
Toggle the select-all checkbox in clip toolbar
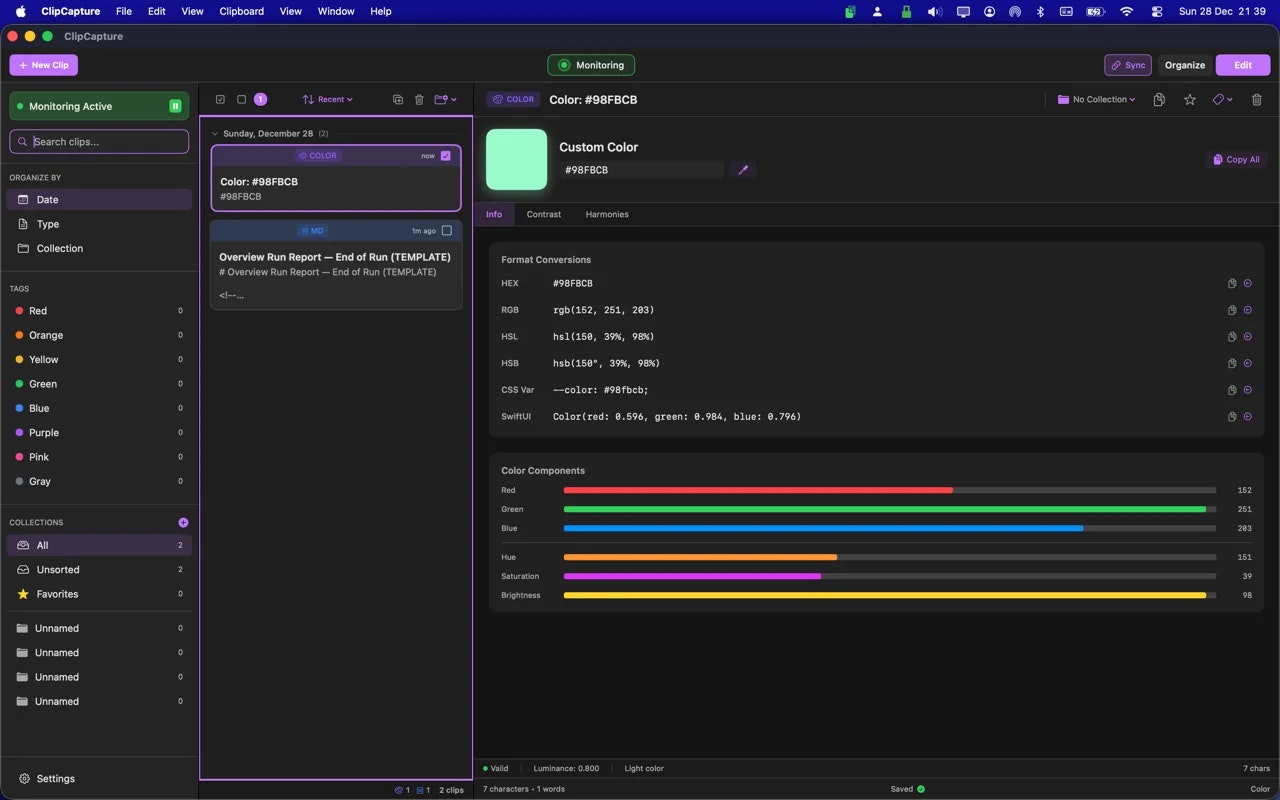coord(221,99)
